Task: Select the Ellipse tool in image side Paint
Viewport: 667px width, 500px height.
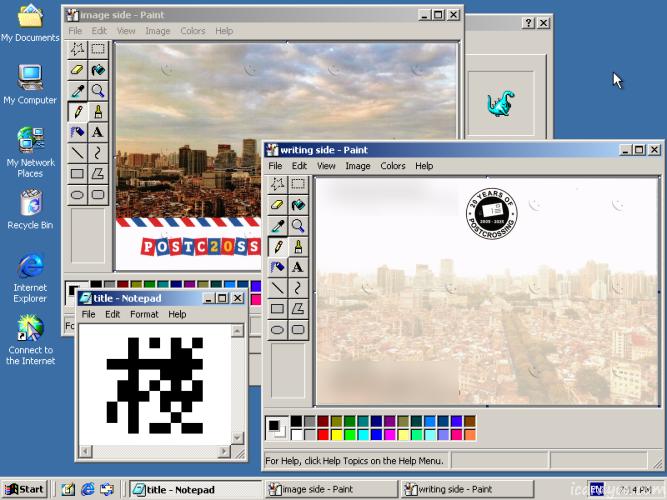Action: click(77, 194)
